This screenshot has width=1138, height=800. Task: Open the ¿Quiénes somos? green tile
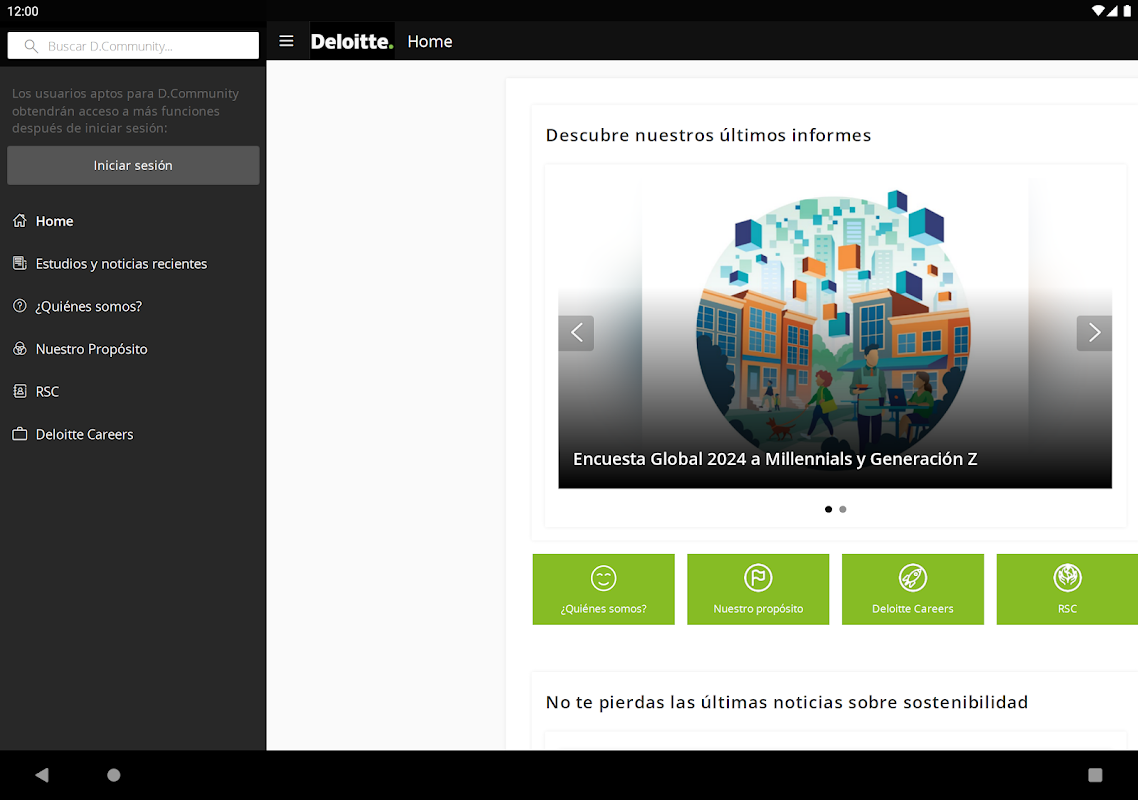603,589
